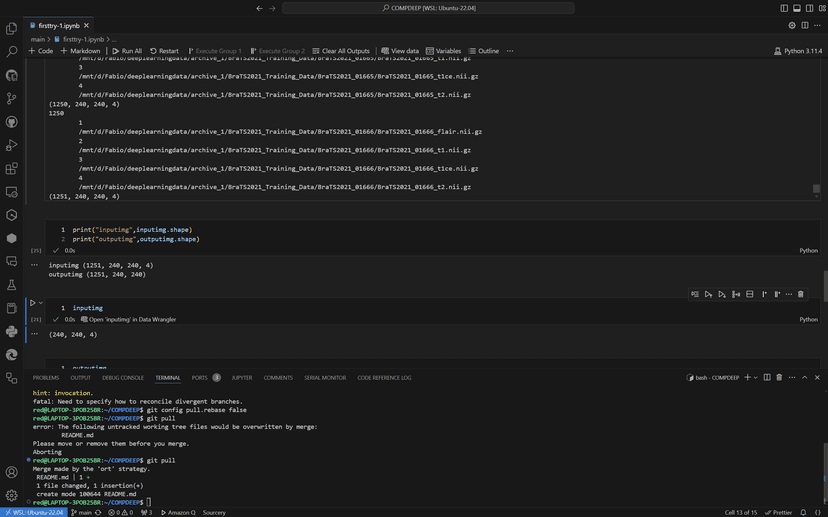This screenshot has width=828, height=517.
Task: Open the notebook toolbar more actions ellipsis
Action: click(509, 51)
